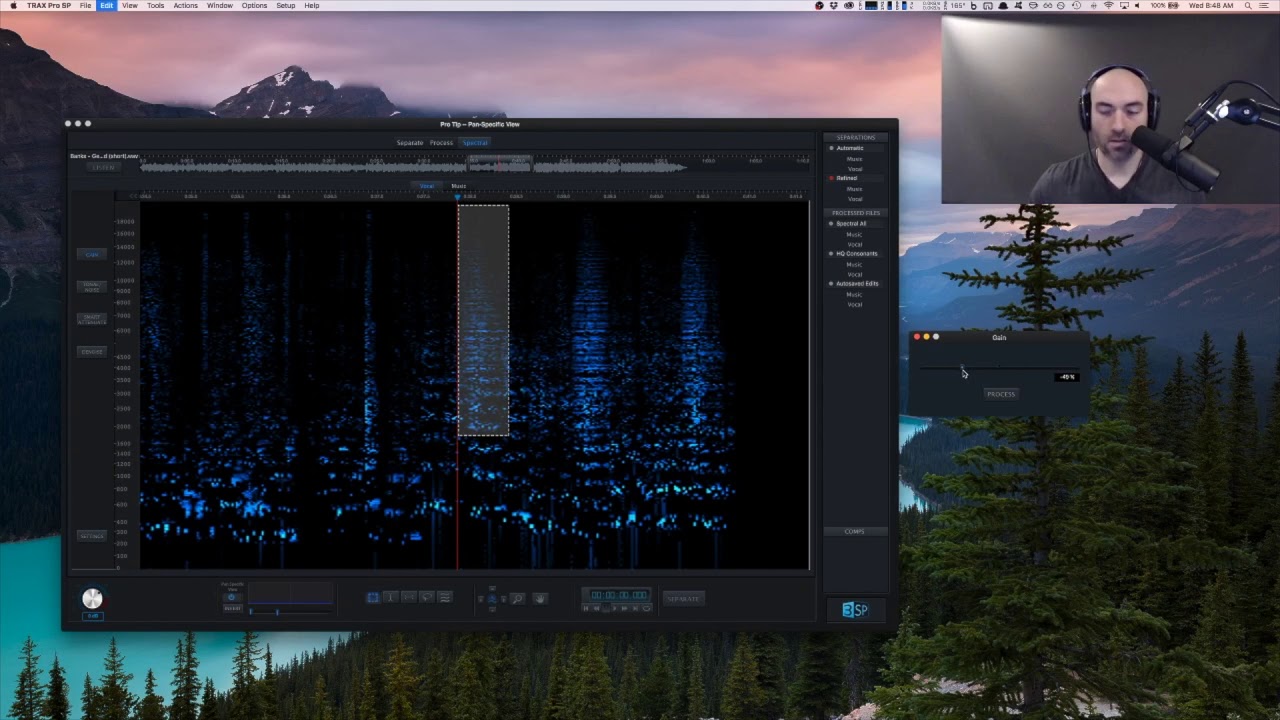Screen dimensions: 1280x720
Task: Activate the hand pan tool
Action: click(539, 598)
